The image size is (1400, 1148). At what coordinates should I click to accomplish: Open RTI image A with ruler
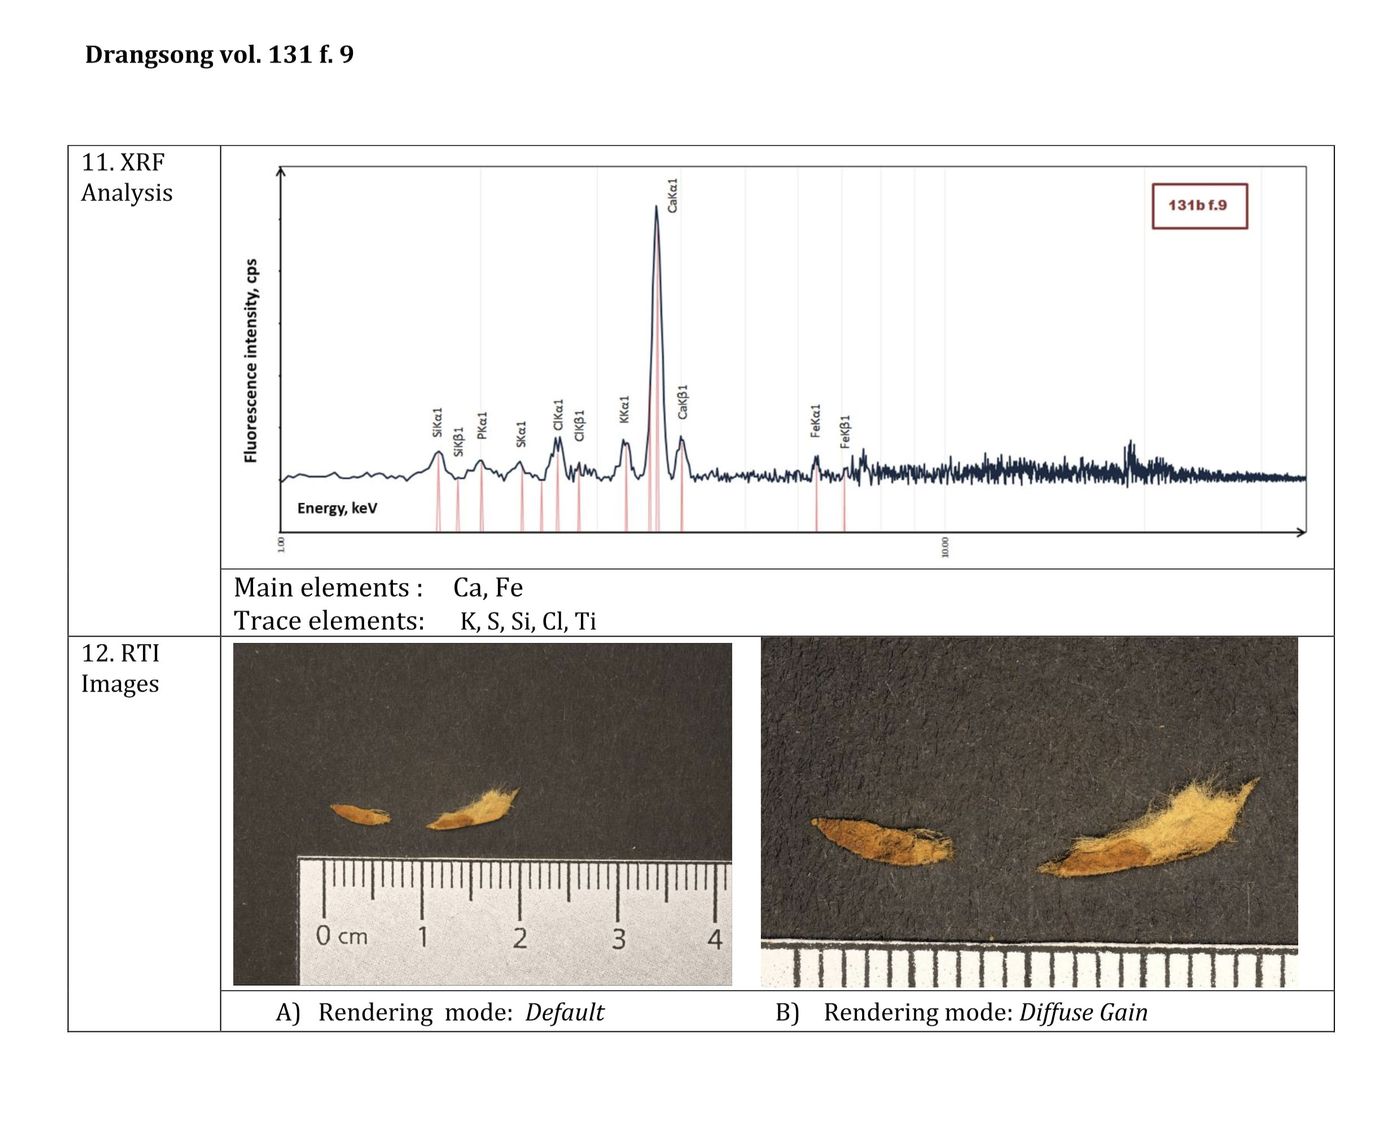click(482, 814)
